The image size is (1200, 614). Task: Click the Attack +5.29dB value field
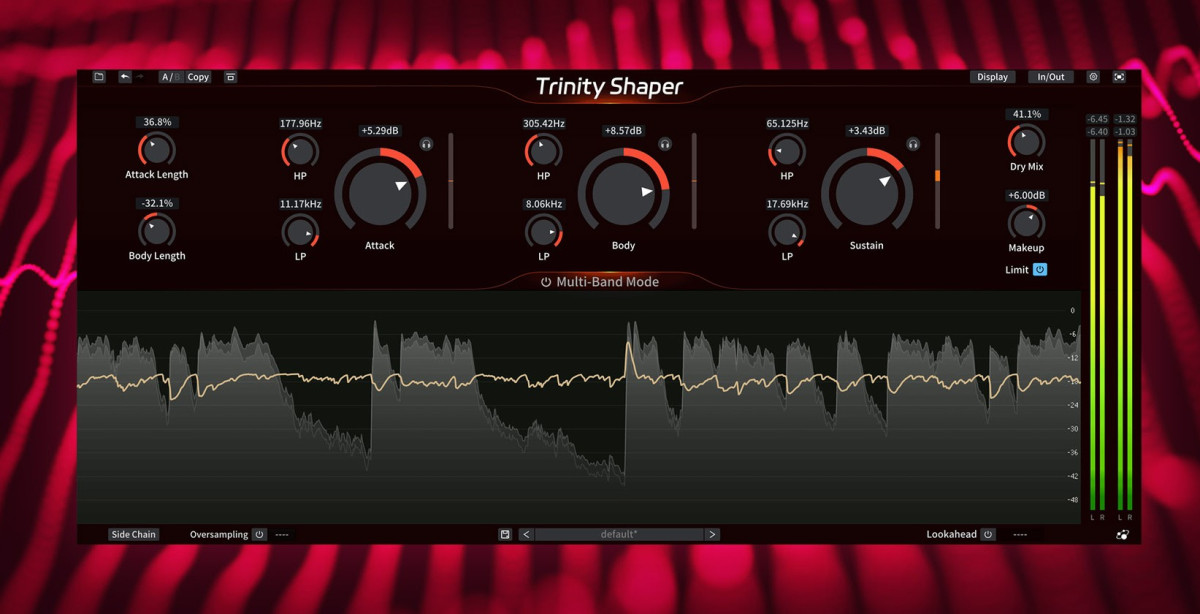click(x=380, y=131)
